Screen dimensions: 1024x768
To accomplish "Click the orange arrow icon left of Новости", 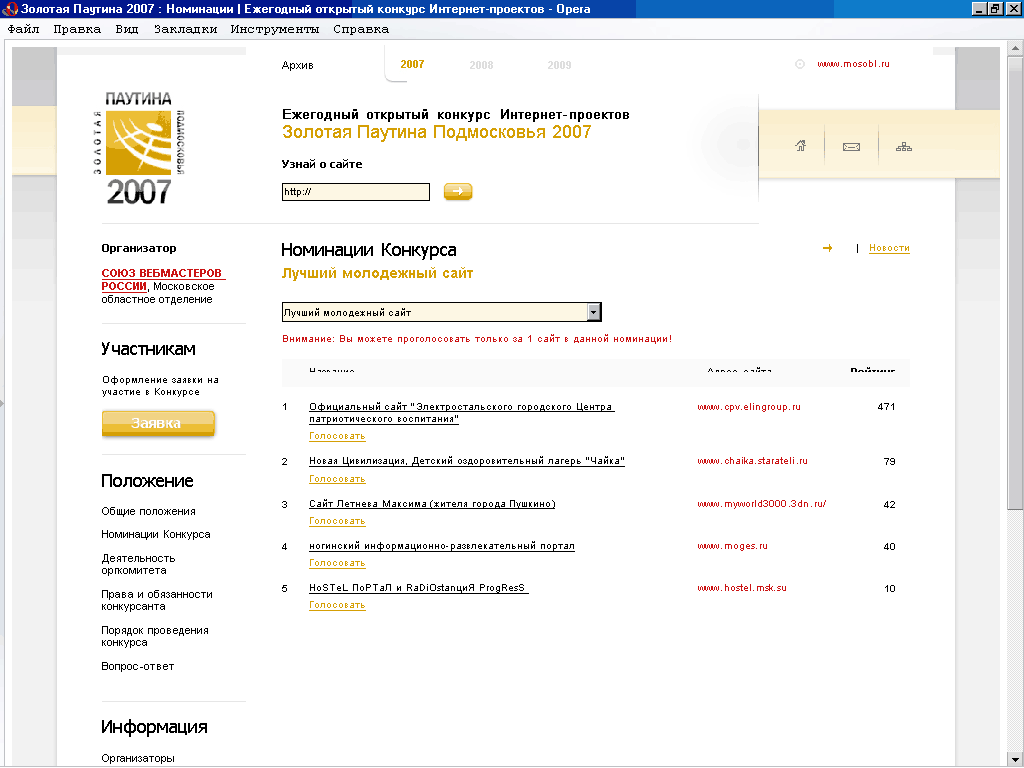I will pos(827,248).
